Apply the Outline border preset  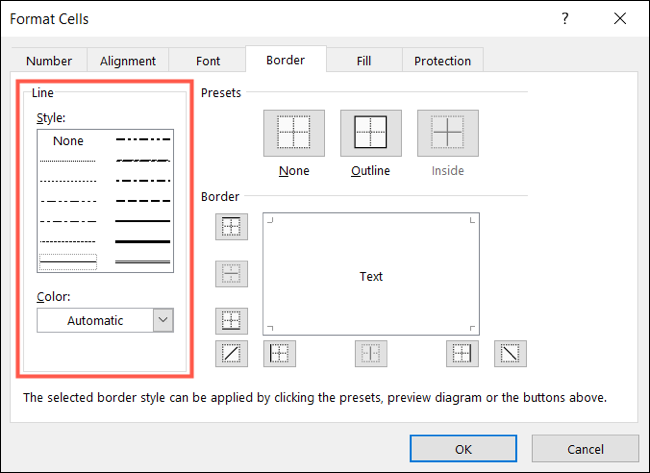[x=370, y=132]
